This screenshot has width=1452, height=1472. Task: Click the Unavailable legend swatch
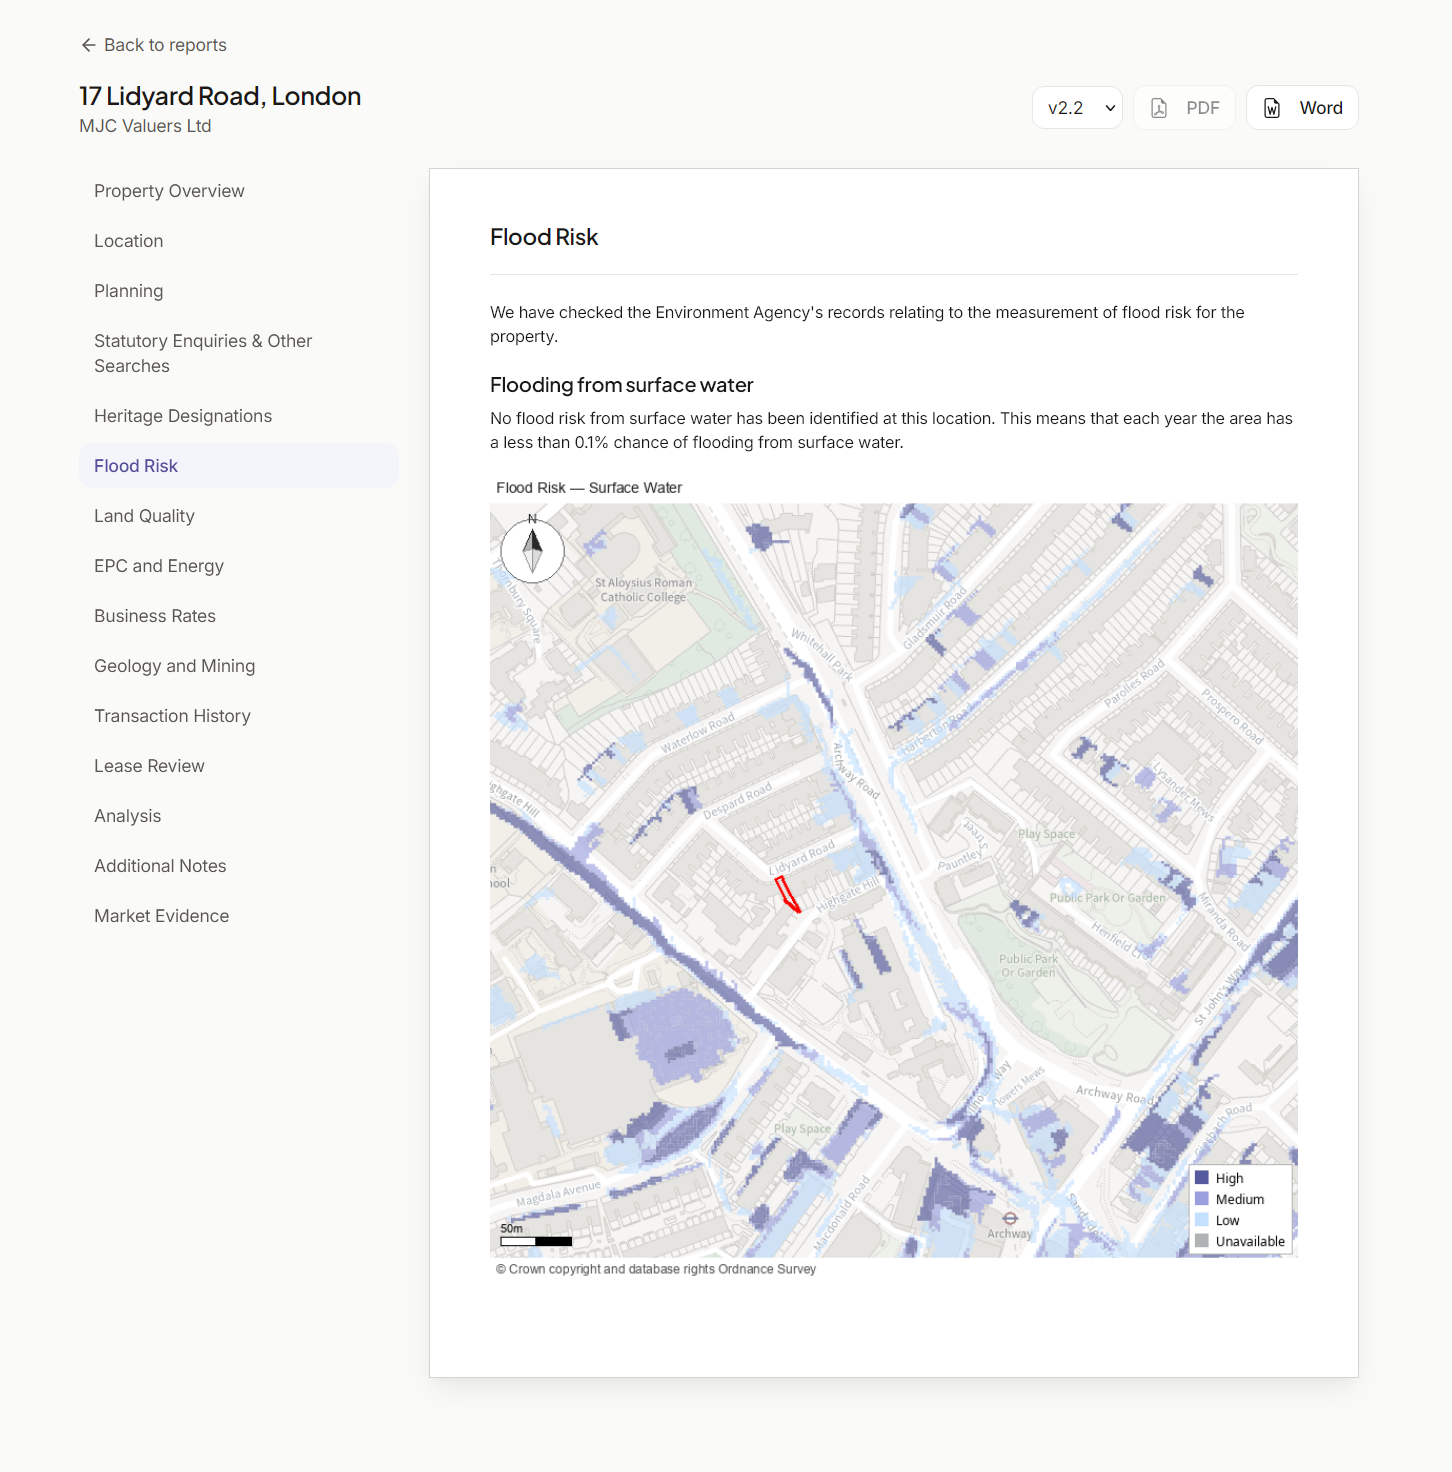pyautogui.click(x=1202, y=1241)
